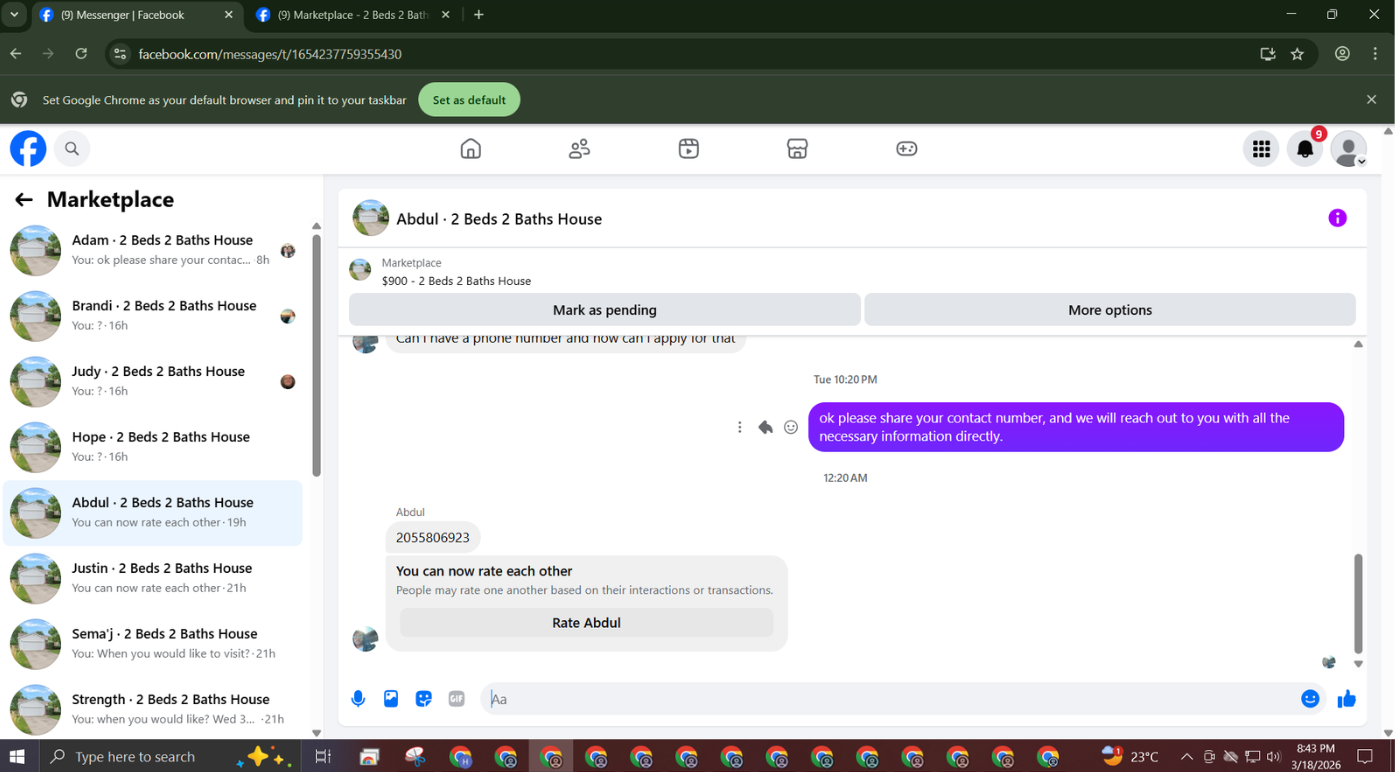
Task: Open more options dots beside sent message
Action: [740, 427]
